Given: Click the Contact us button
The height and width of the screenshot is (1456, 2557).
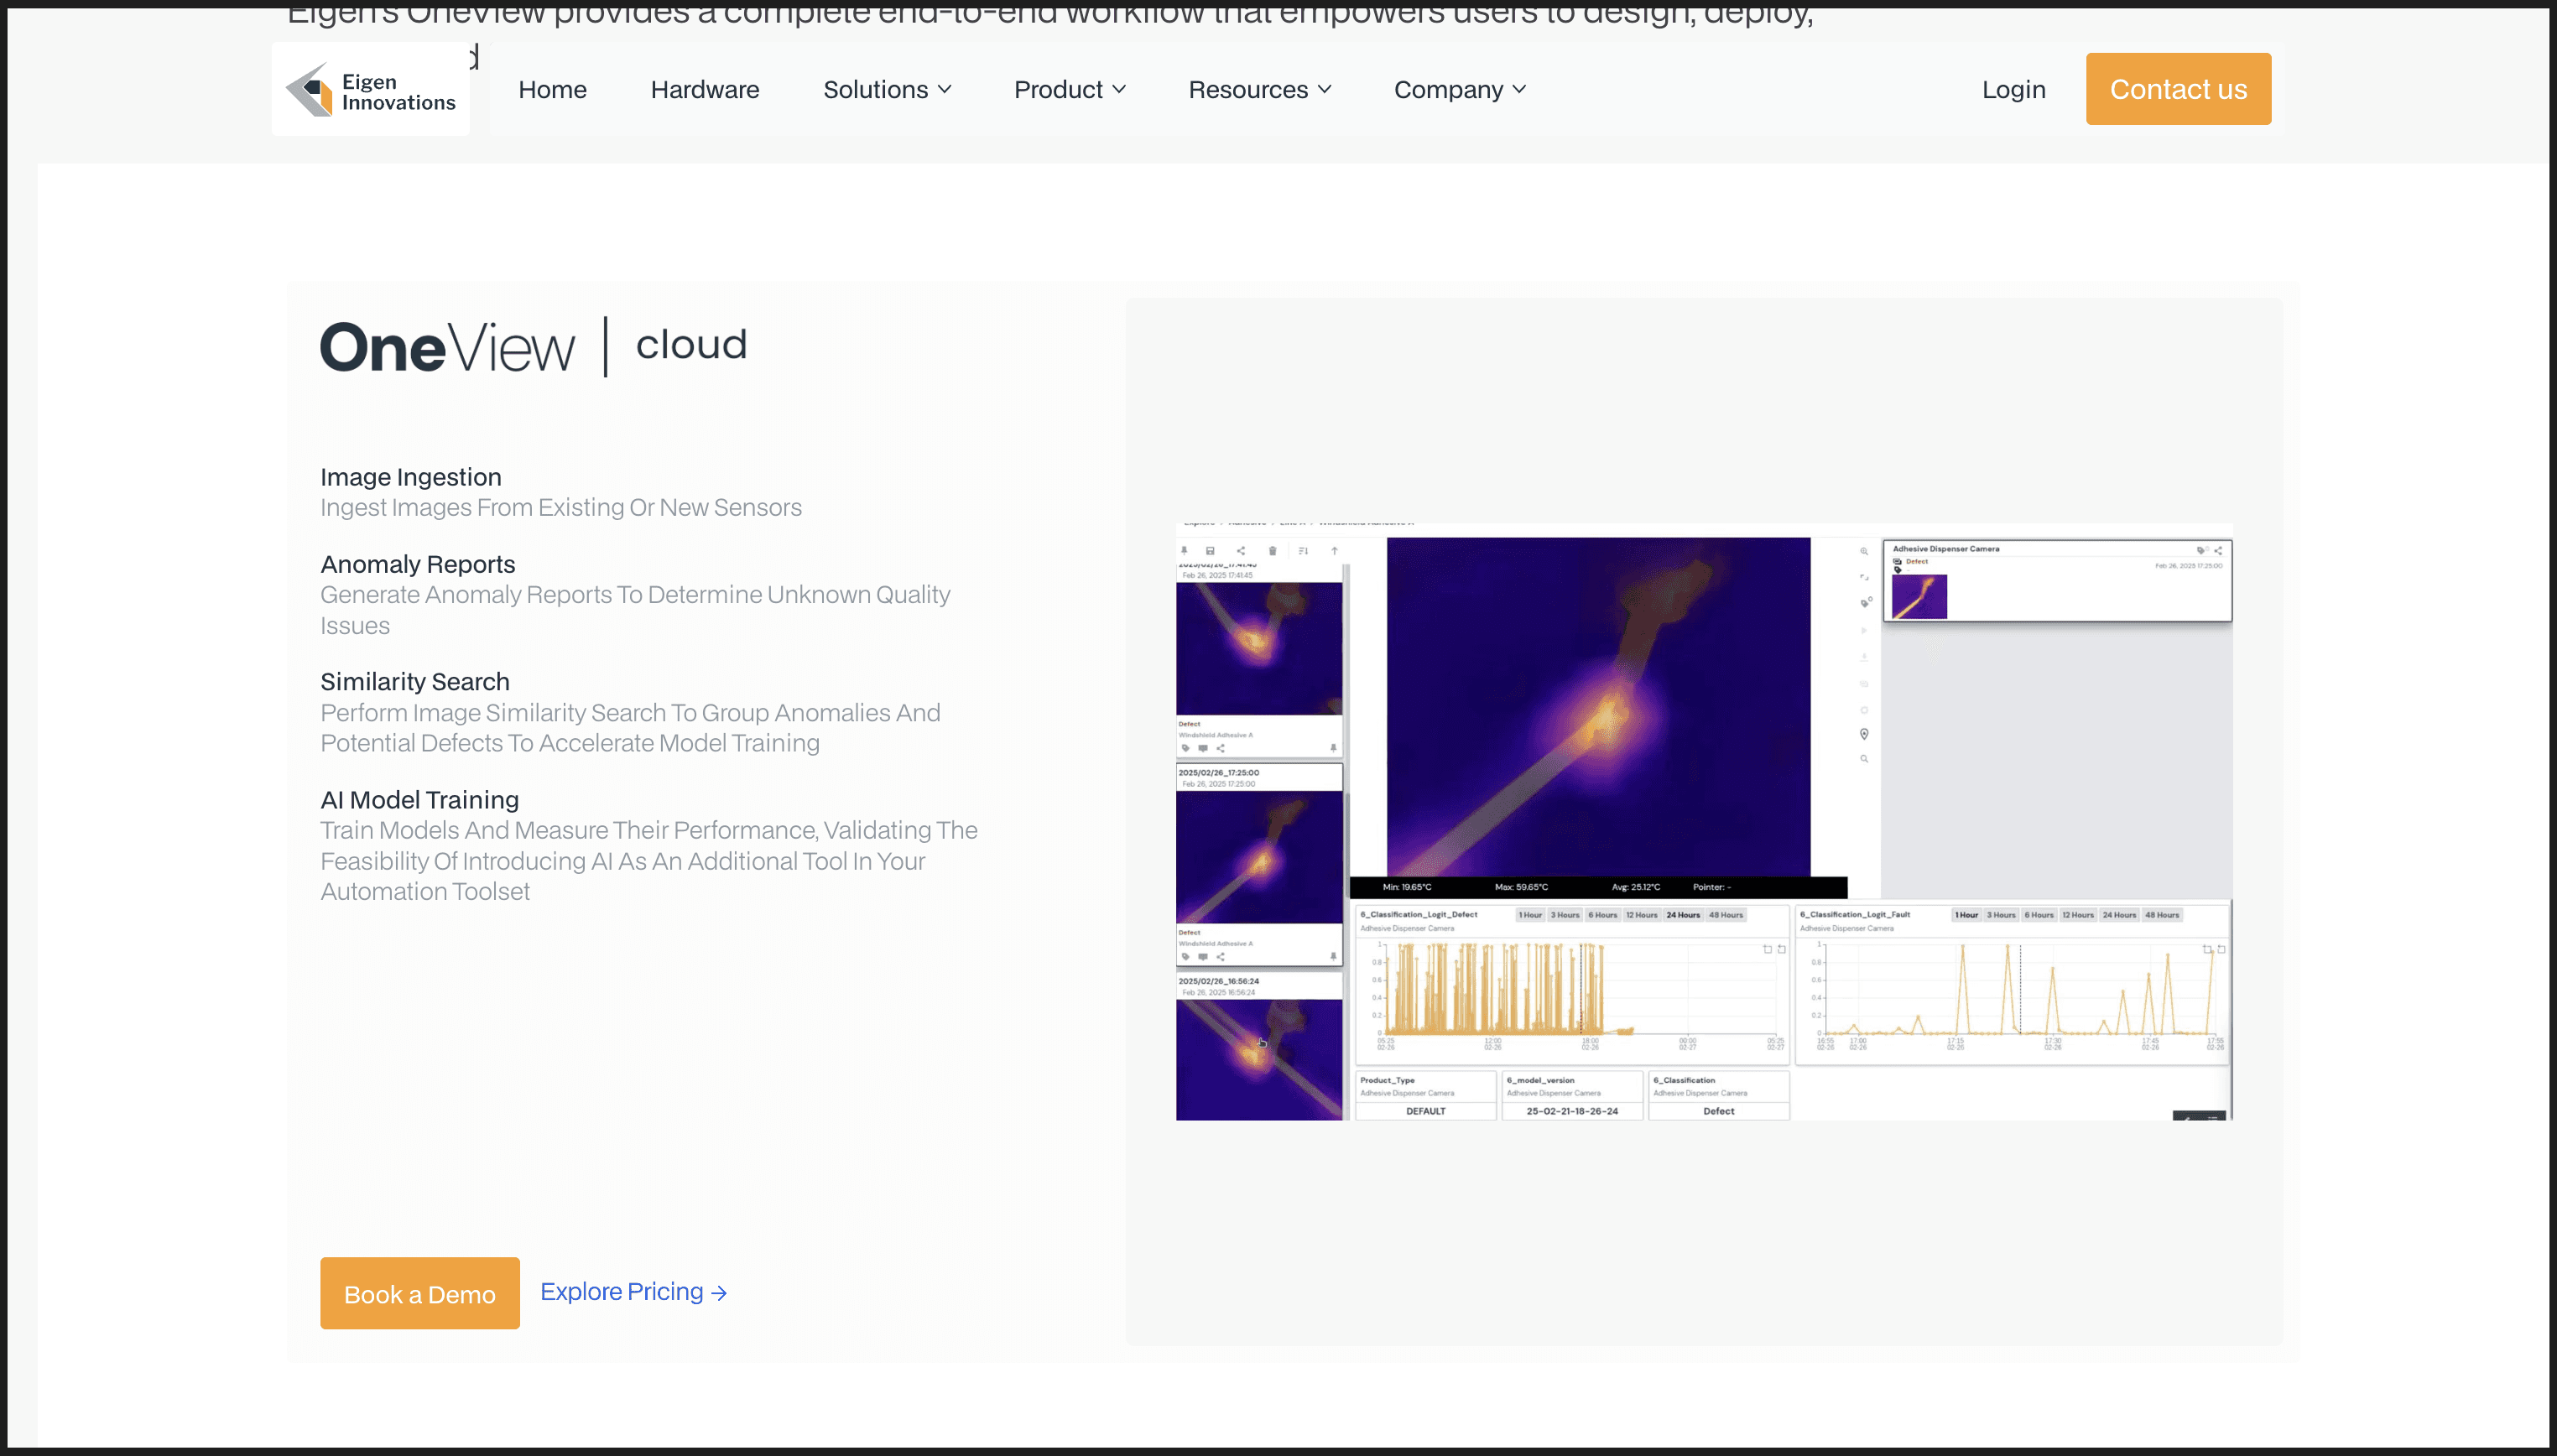Looking at the screenshot, I should 2177,89.
